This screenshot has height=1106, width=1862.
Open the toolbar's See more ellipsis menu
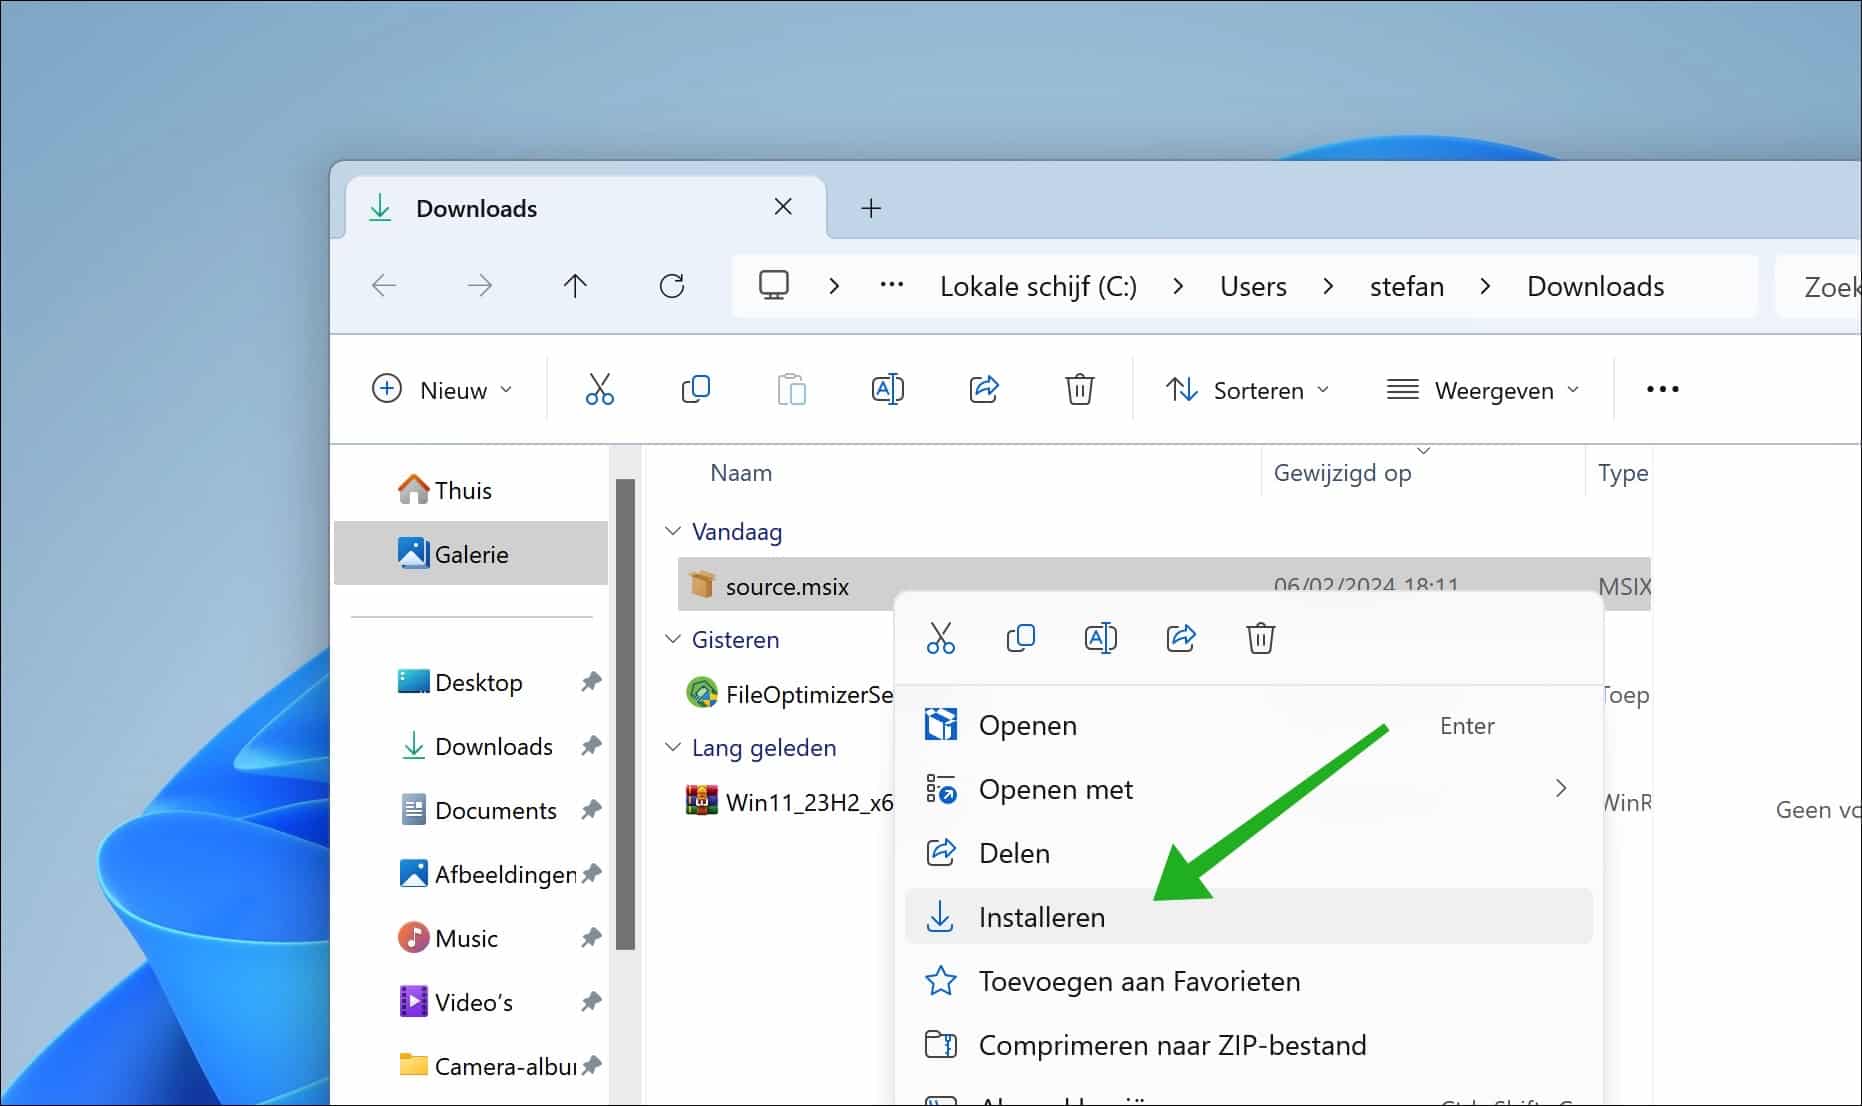pyautogui.click(x=1662, y=389)
